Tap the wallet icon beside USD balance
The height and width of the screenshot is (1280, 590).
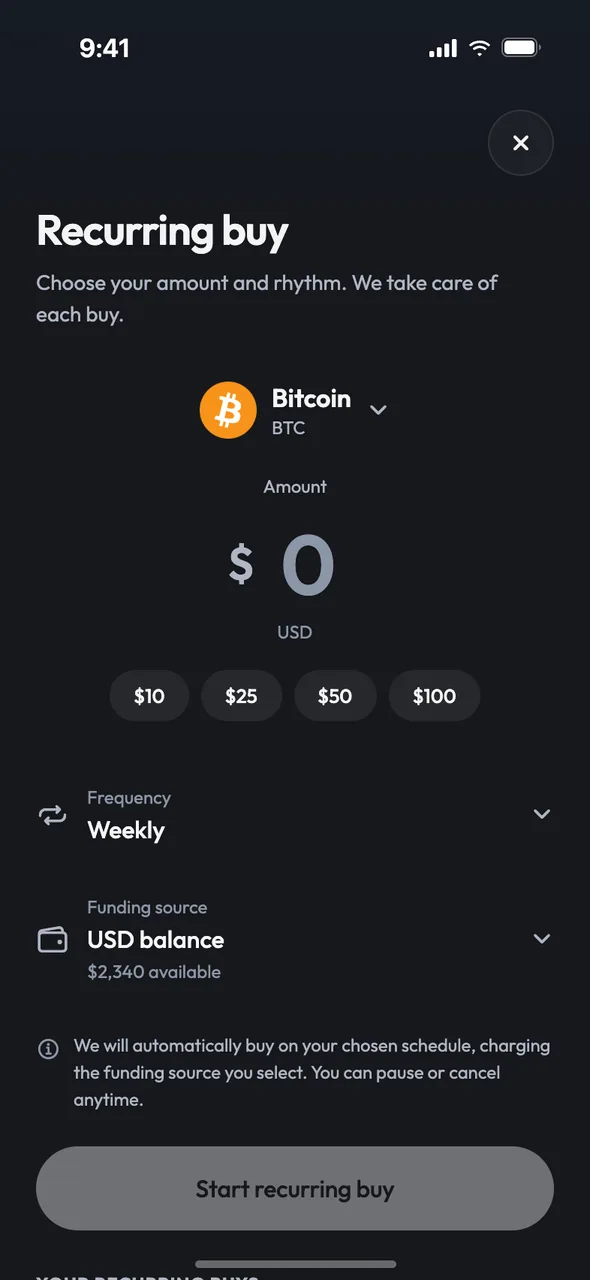tap(52, 940)
